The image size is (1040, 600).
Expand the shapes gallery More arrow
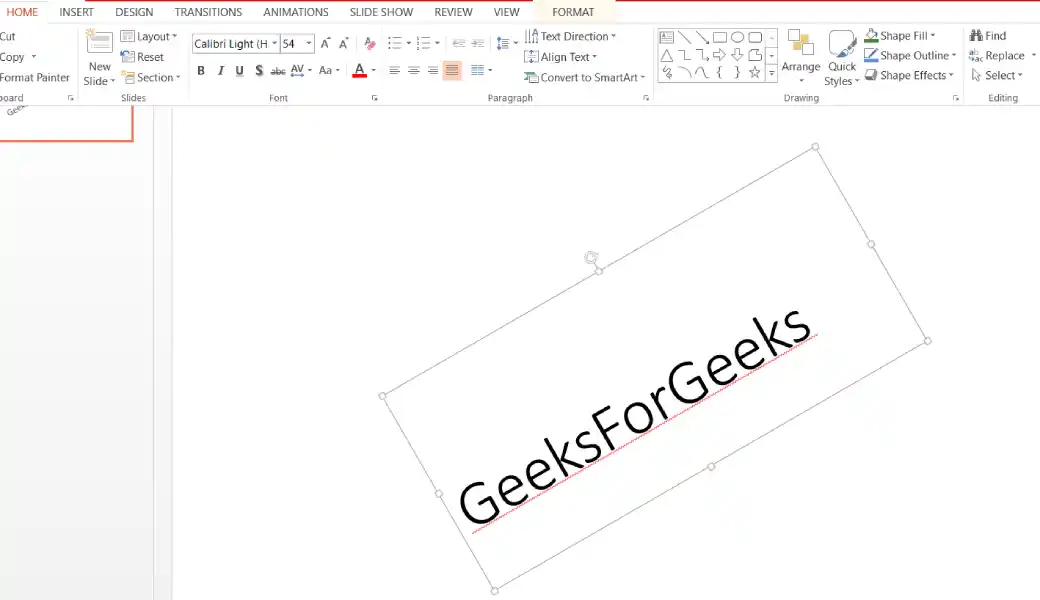point(771,73)
